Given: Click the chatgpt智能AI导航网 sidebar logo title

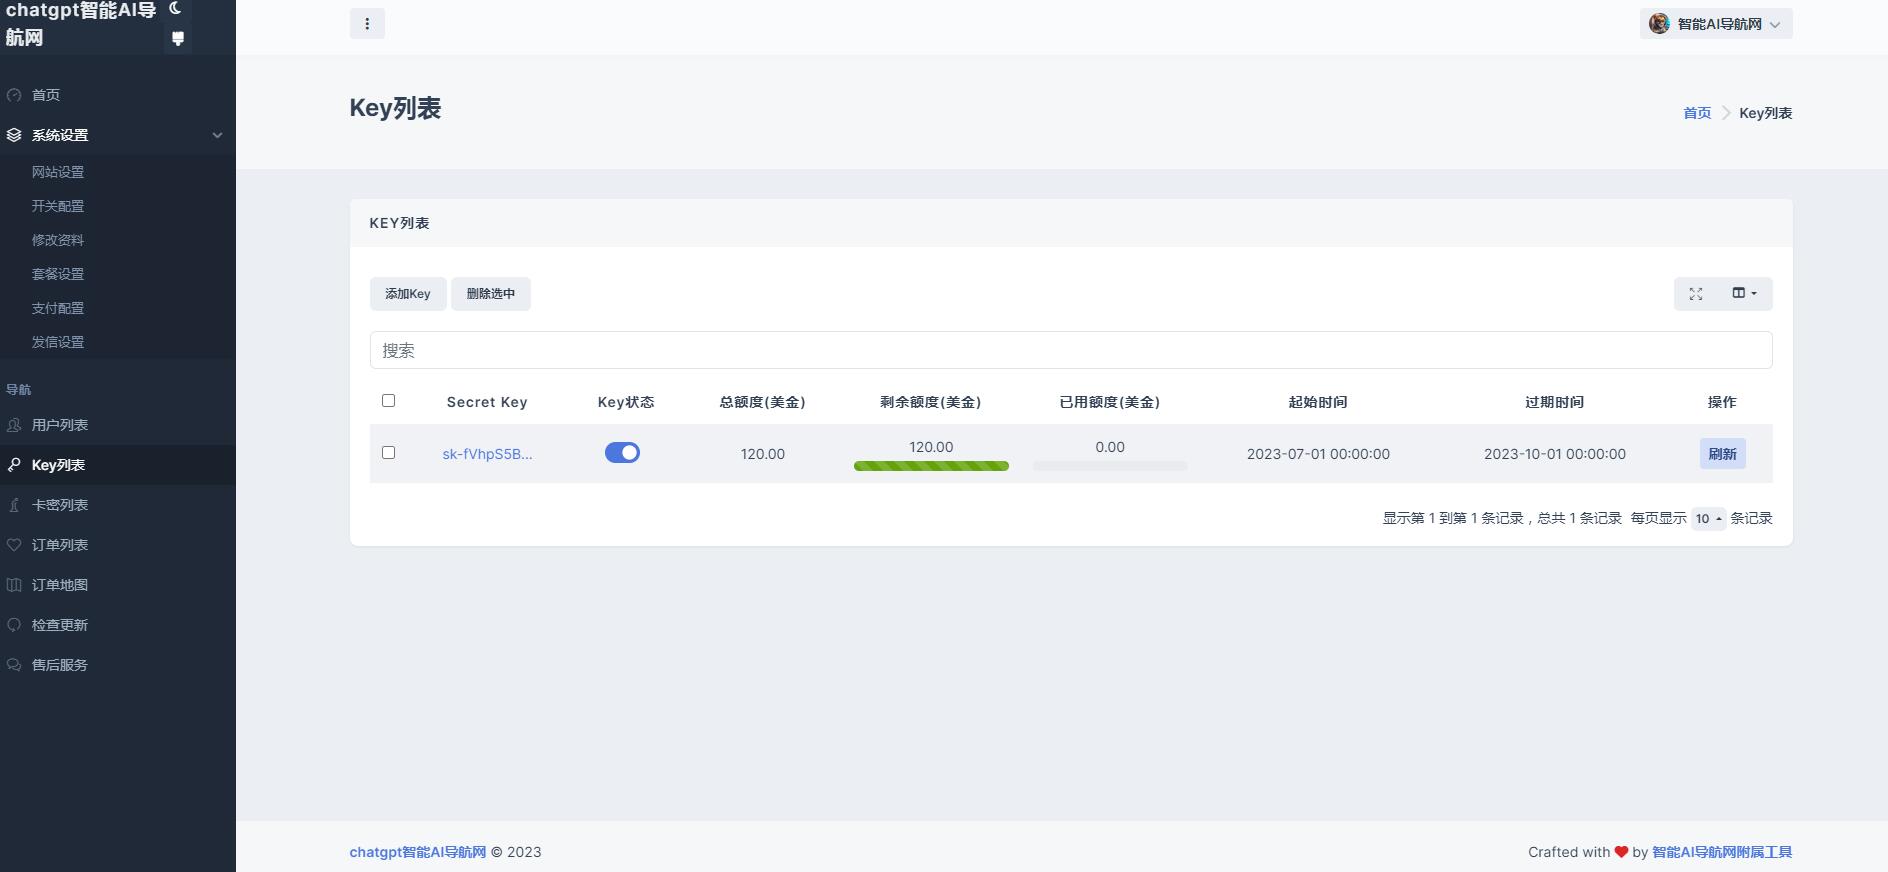Looking at the screenshot, I should pos(81,24).
